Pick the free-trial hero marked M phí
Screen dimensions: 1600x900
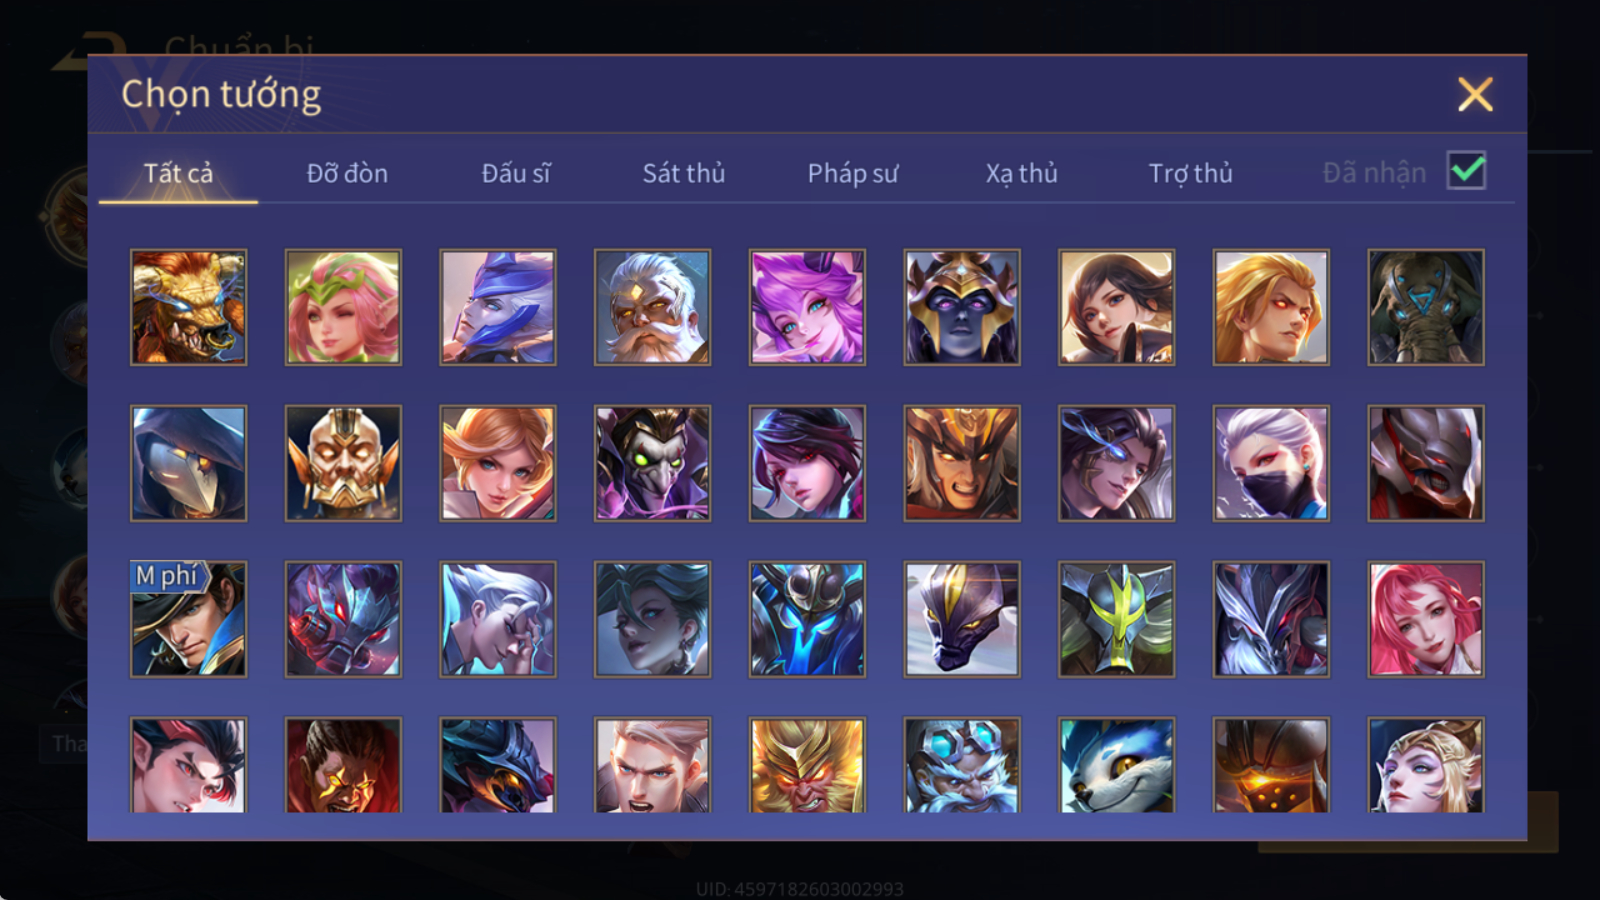(x=188, y=619)
